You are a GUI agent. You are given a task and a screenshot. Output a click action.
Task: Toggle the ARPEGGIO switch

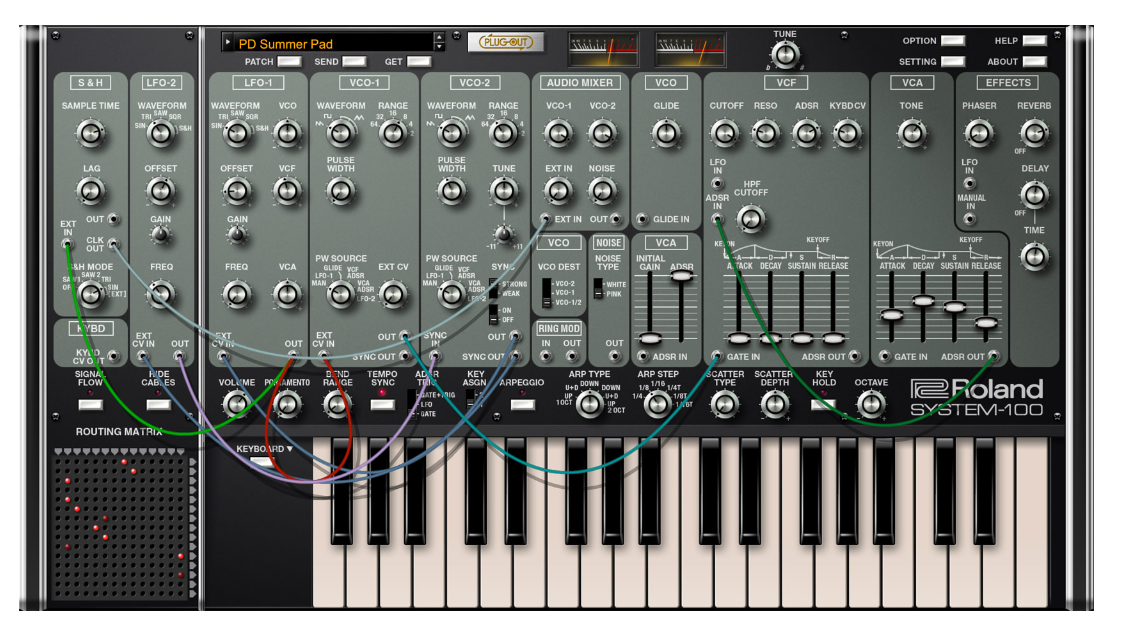pyautogui.click(x=522, y=404)
